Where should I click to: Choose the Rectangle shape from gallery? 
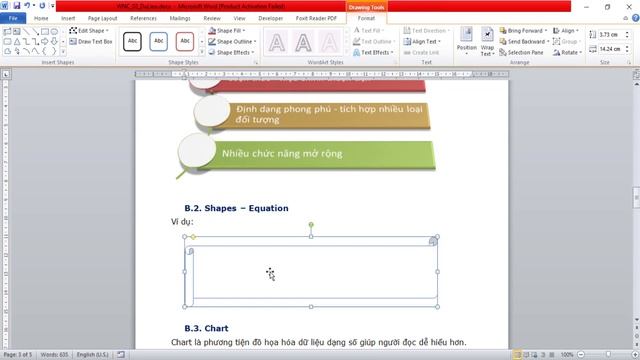point(45,31)
